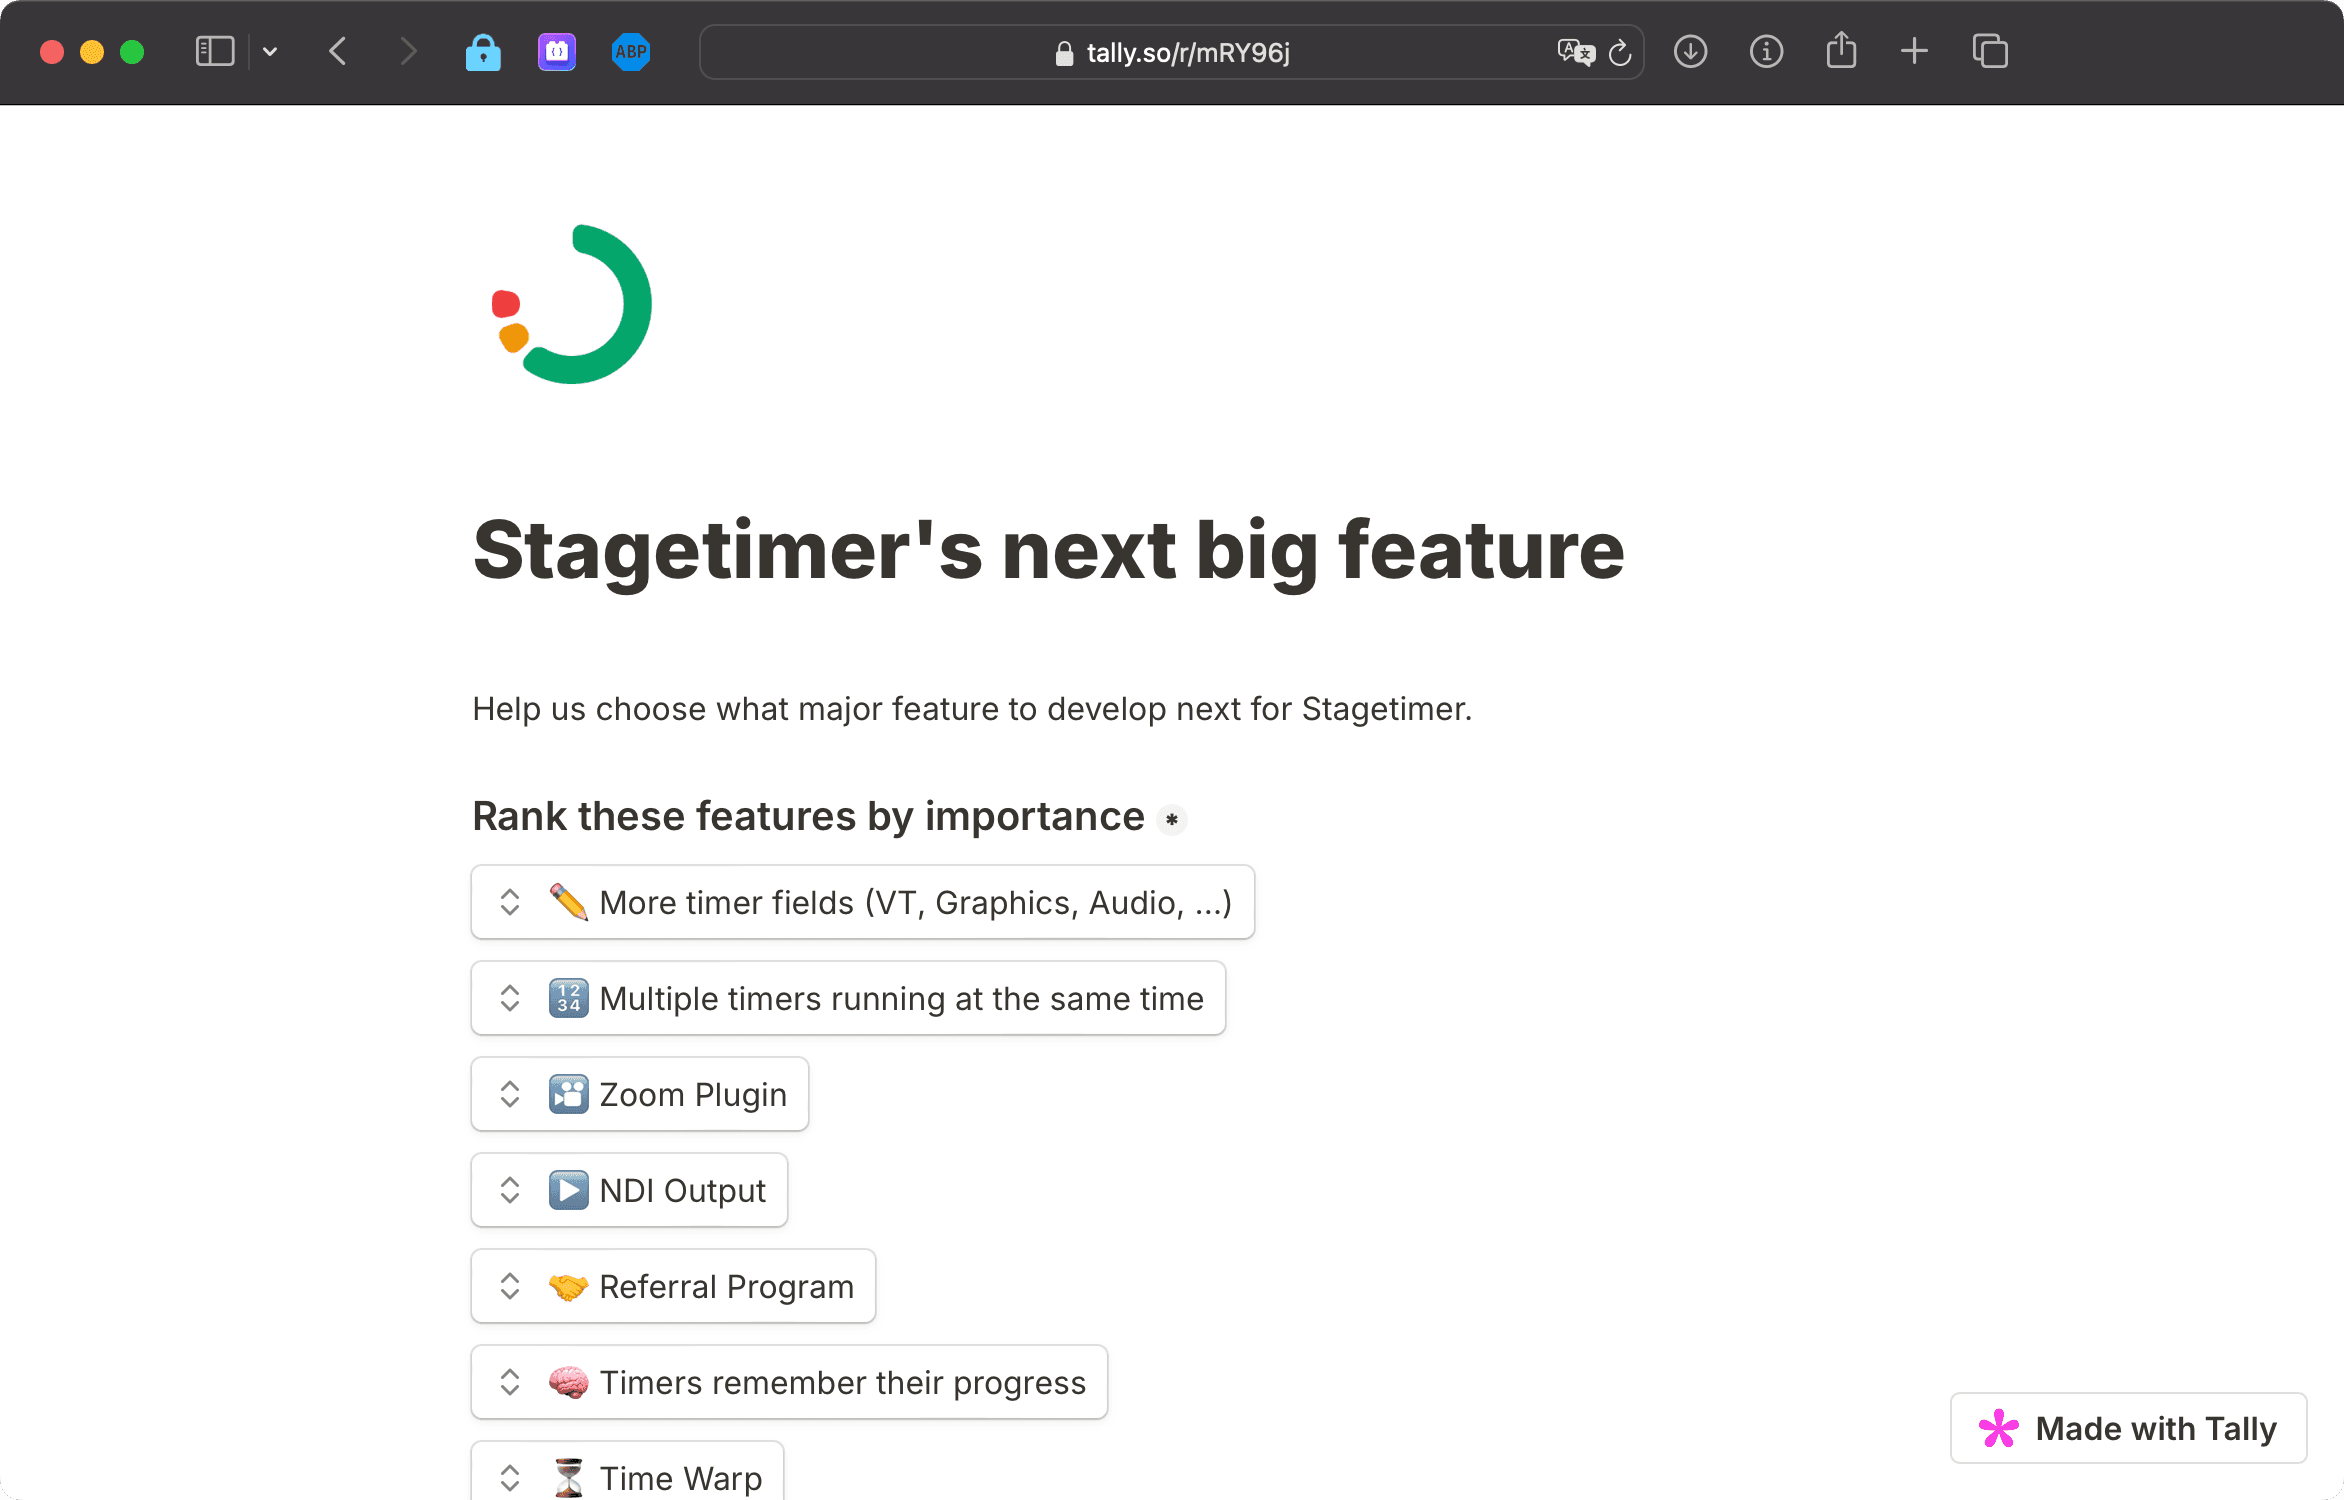The width and height of the screenshot is (2344, 1500).
Task: Click the reorder arrows for Zoom Plugin
Action: pyautogui.click(x=510, y=1094)
